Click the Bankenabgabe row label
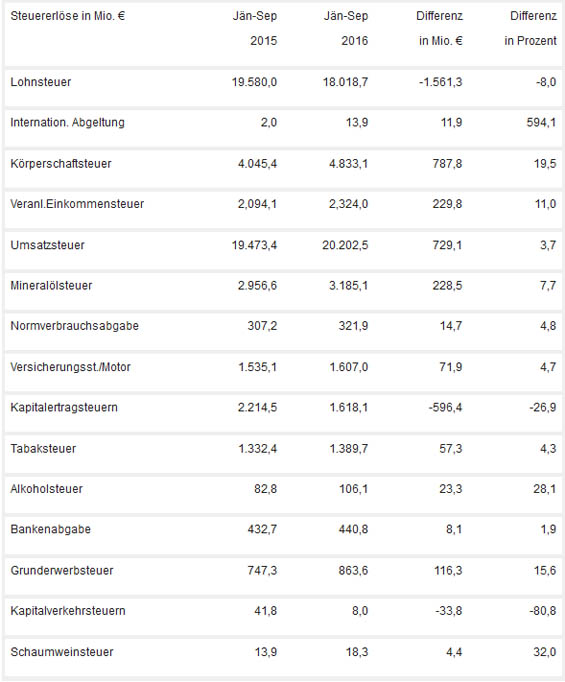 point(50,530)
